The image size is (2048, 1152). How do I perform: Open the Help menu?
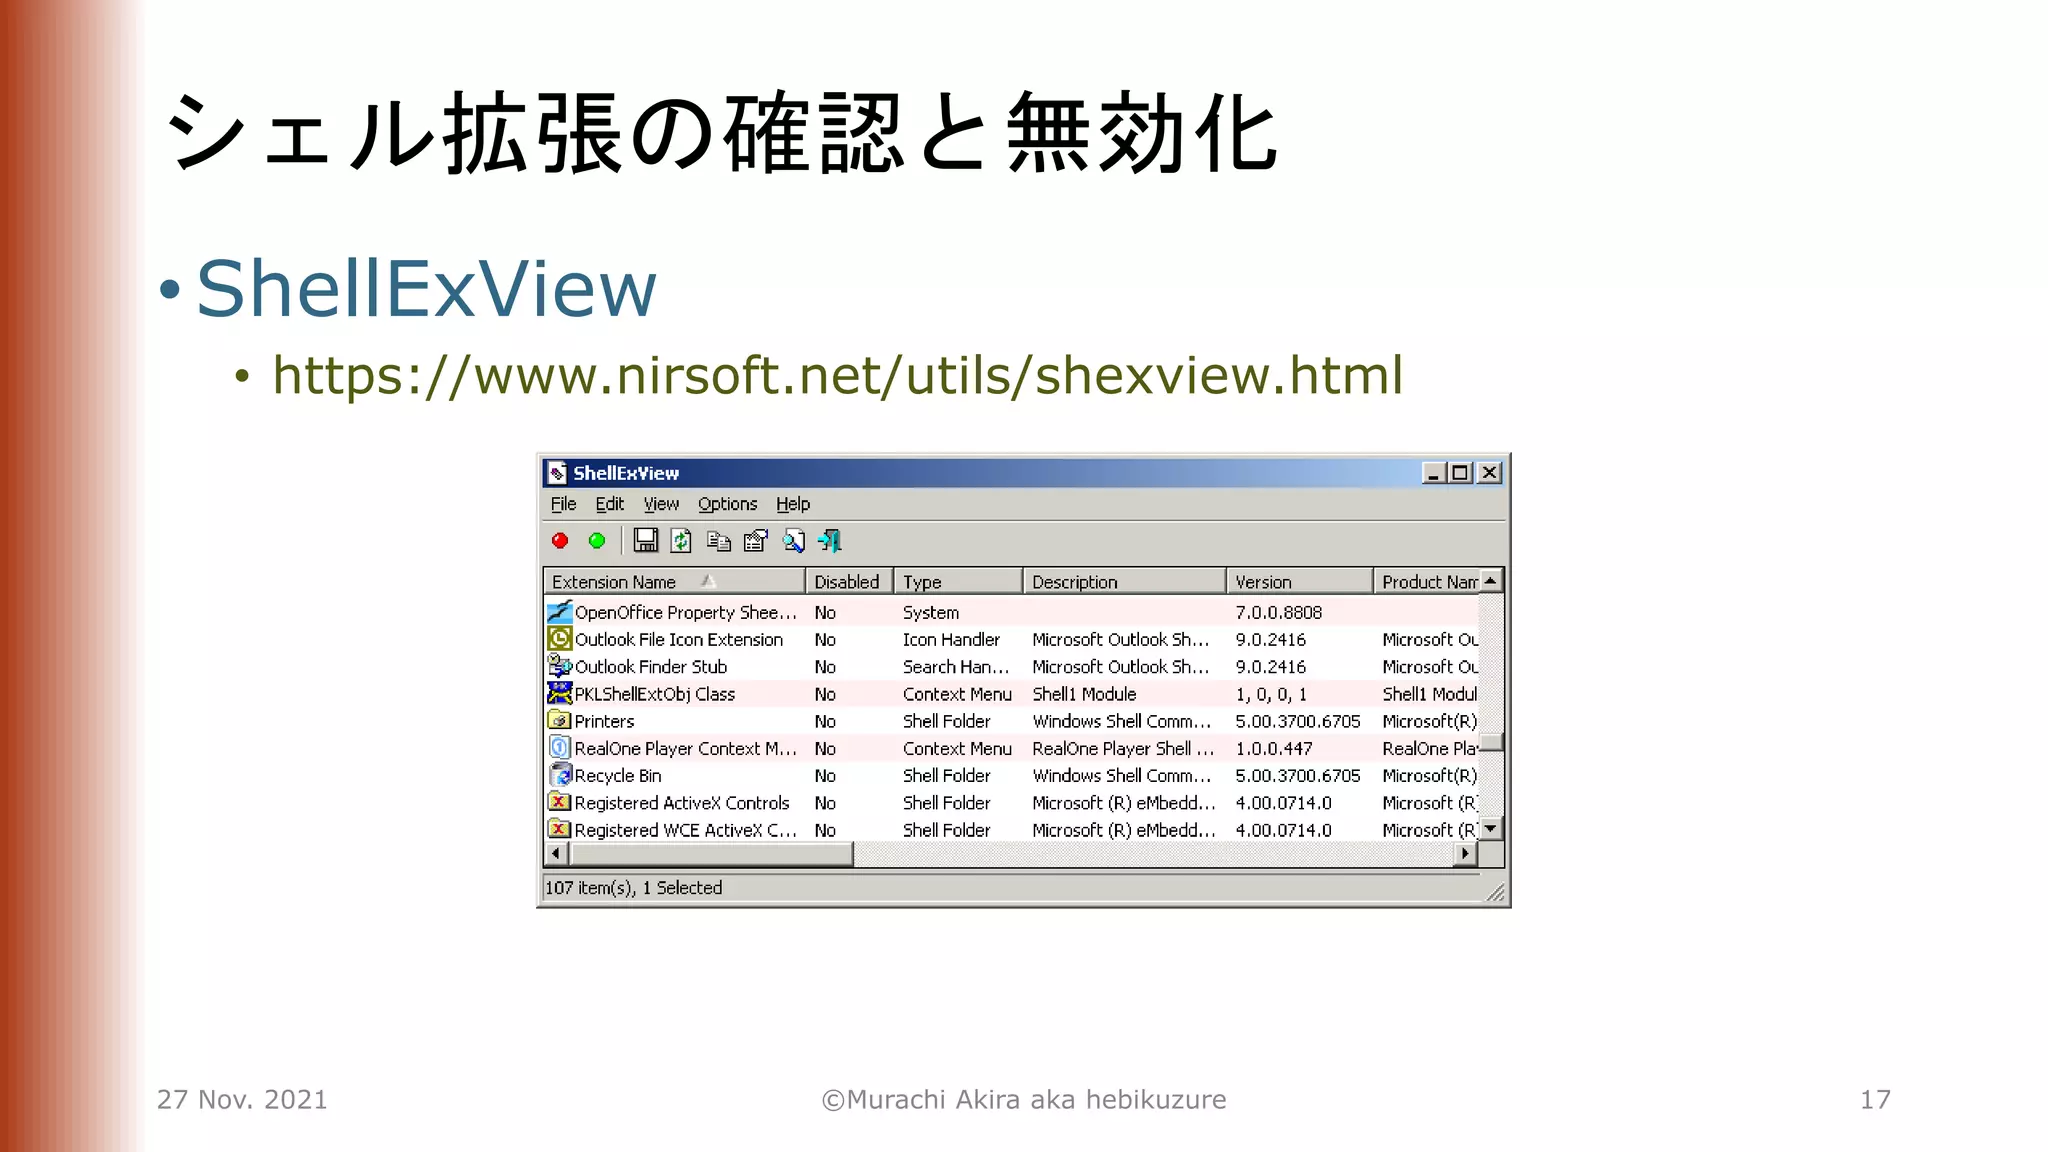pos(793,504)
